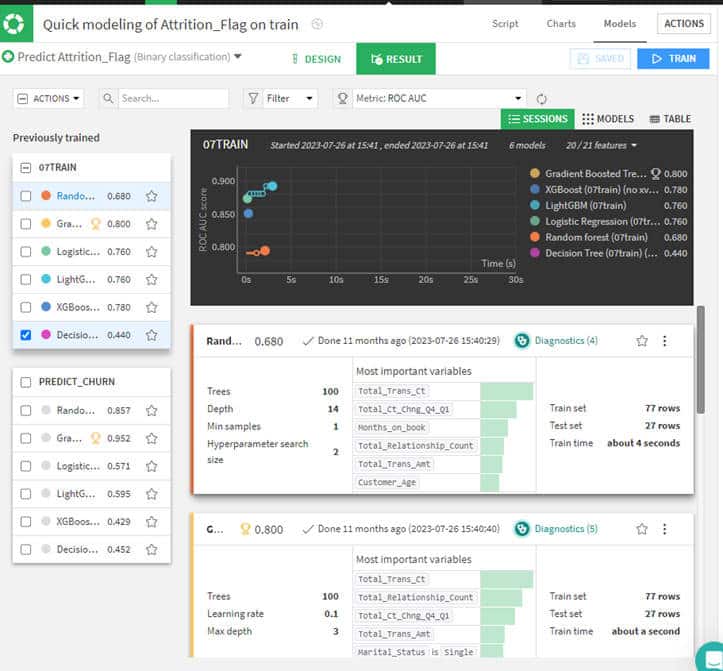
Task: Click the sync icon beside the title
Action: click(317, 24)
